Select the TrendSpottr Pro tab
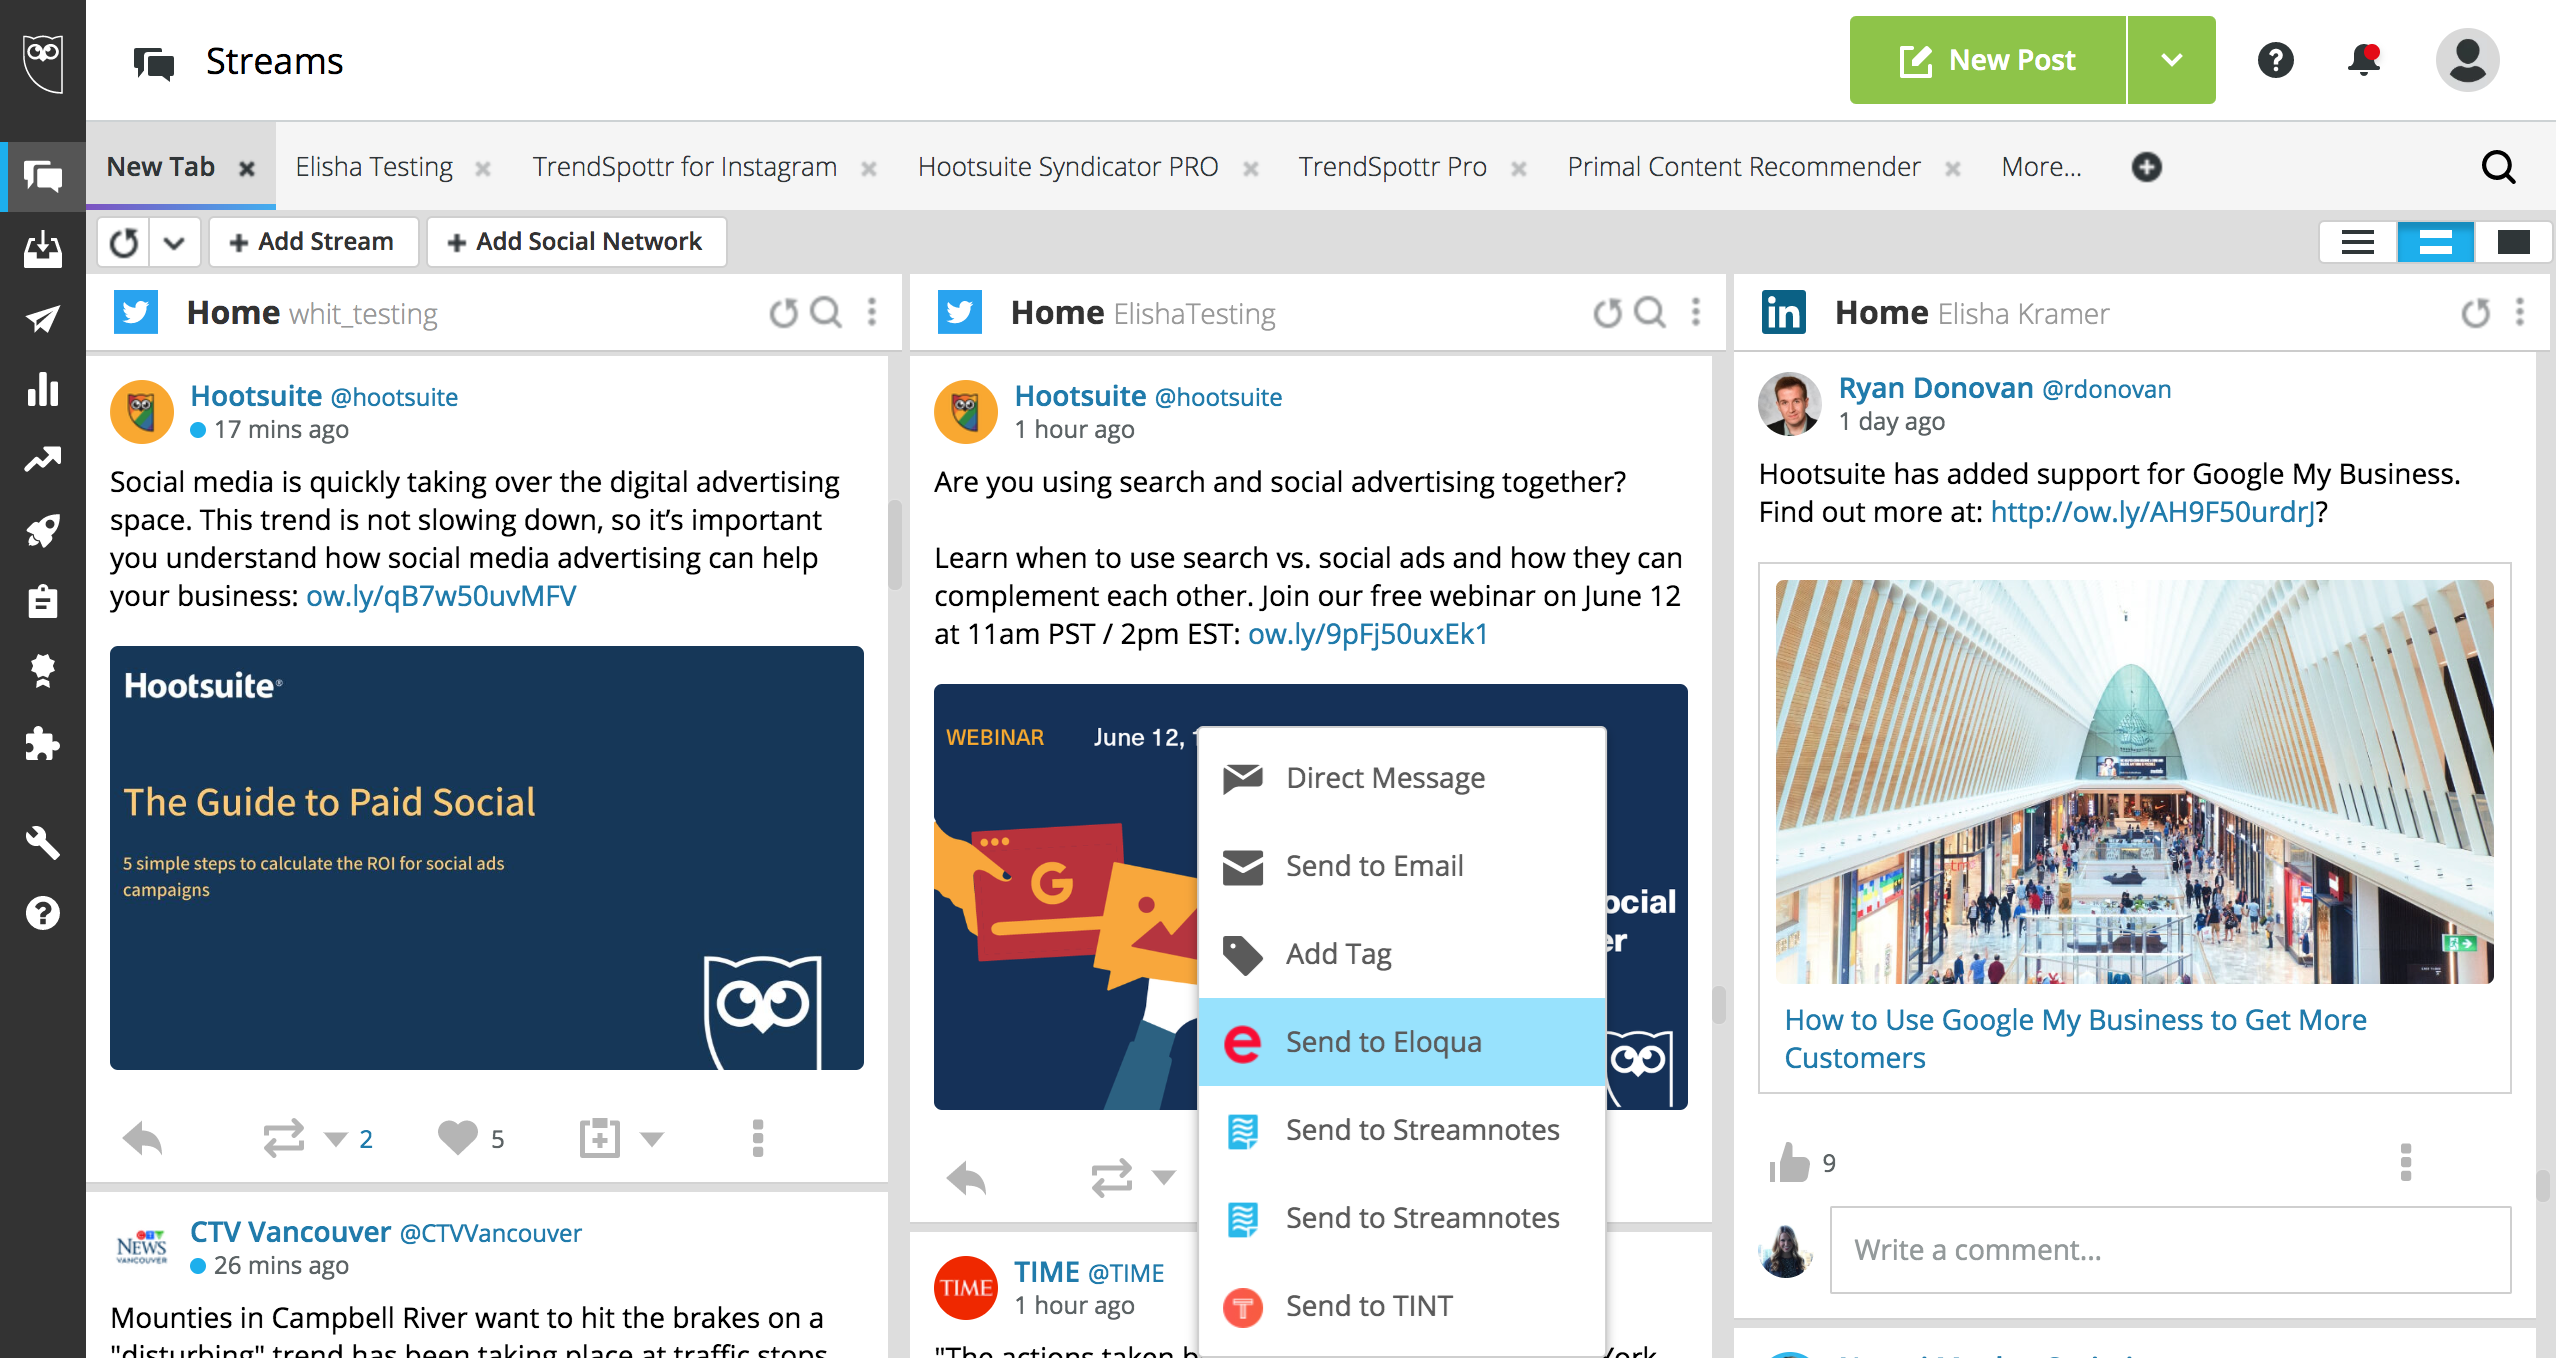This screenshot has height=1358, width=2556. 1393,166
